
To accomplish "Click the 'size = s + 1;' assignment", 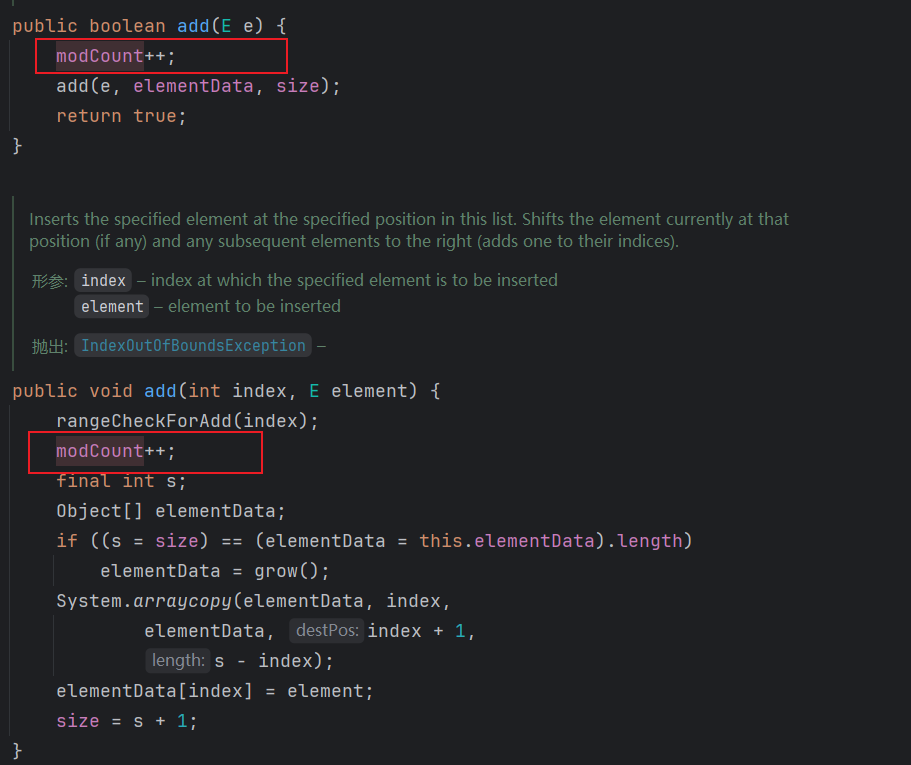I will [x=127, y=721].
